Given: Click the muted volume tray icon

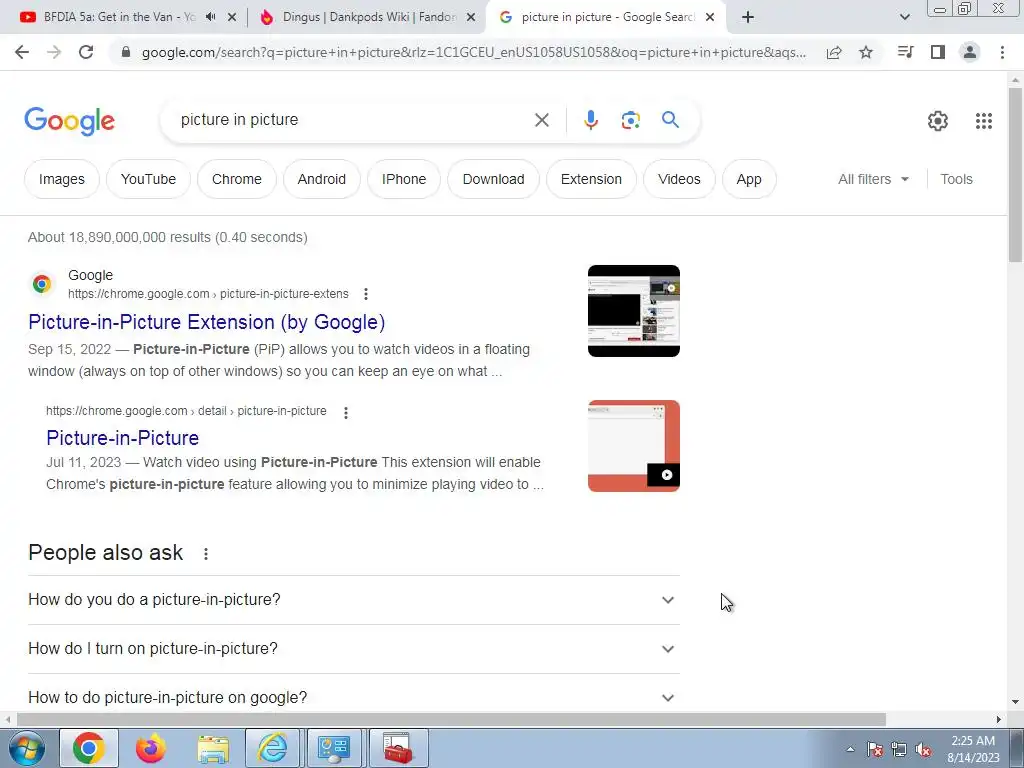Looking at the screenshot, I should click(x=923, y=750).
